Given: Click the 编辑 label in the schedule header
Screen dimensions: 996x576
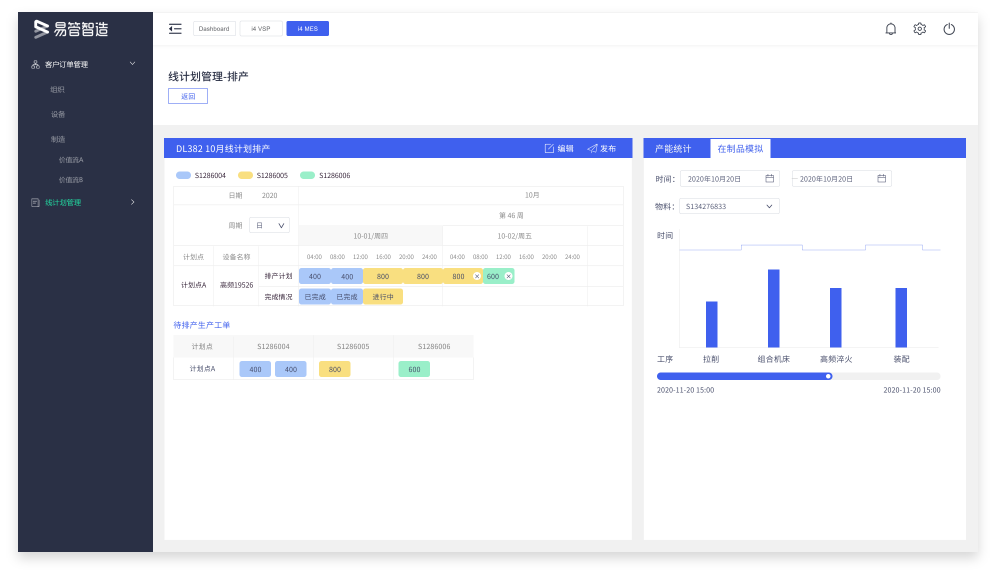Looking at the screenshot, I should (x=565, y=149).
